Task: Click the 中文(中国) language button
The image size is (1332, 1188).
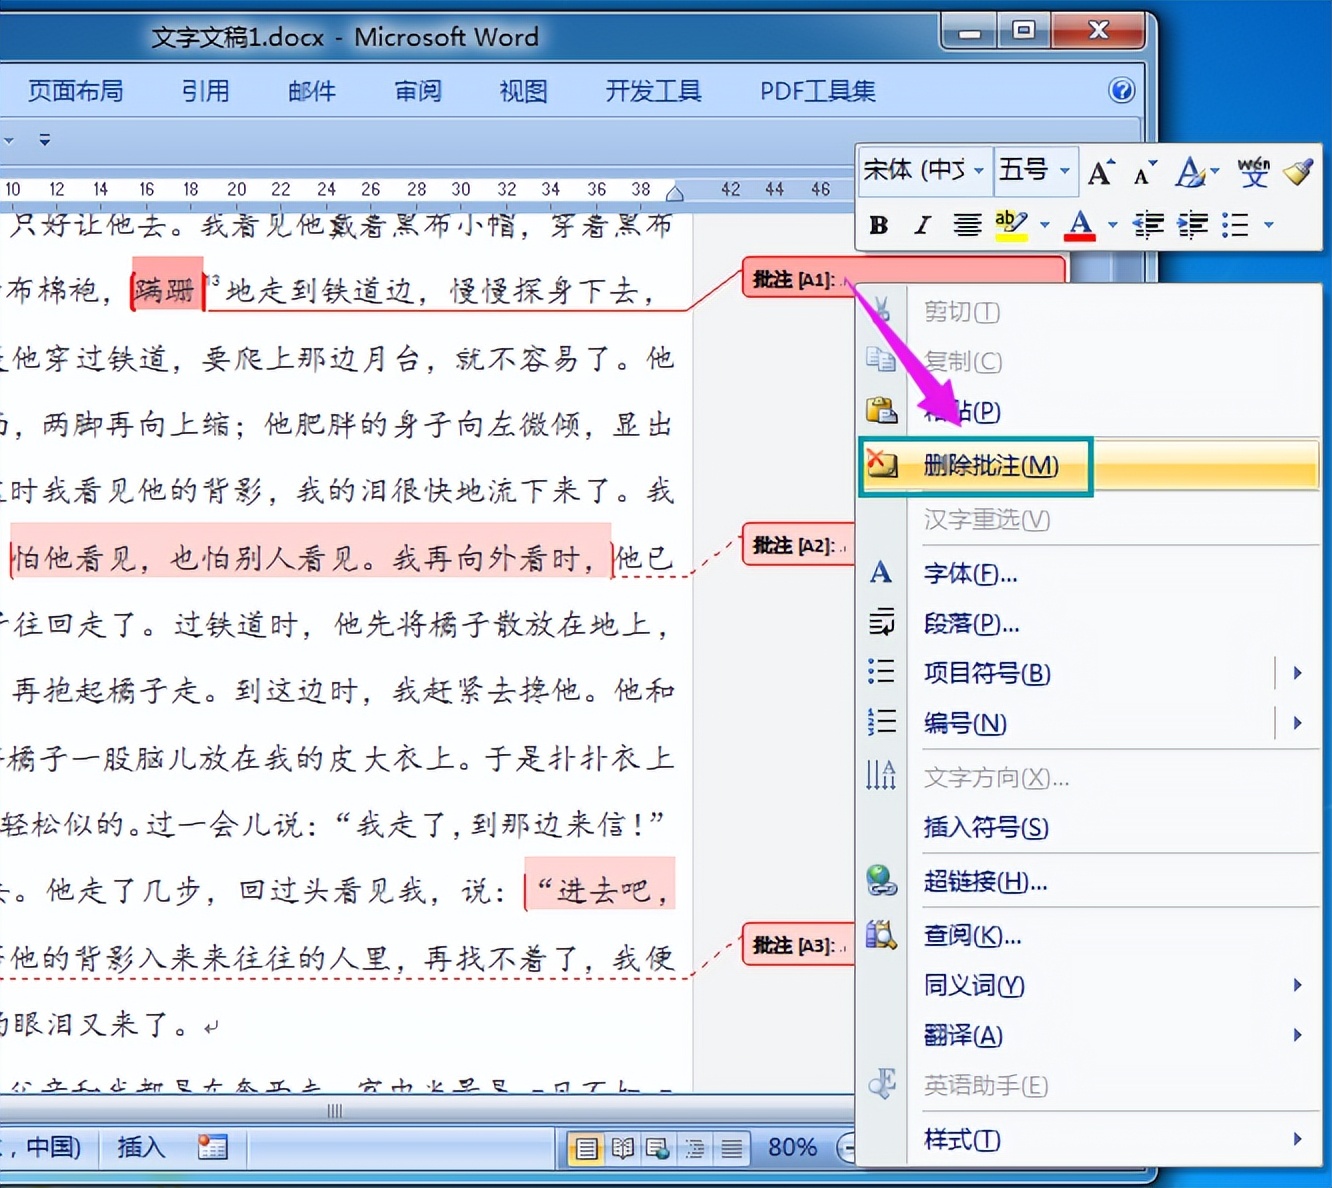Action: tap(48, 1148)
